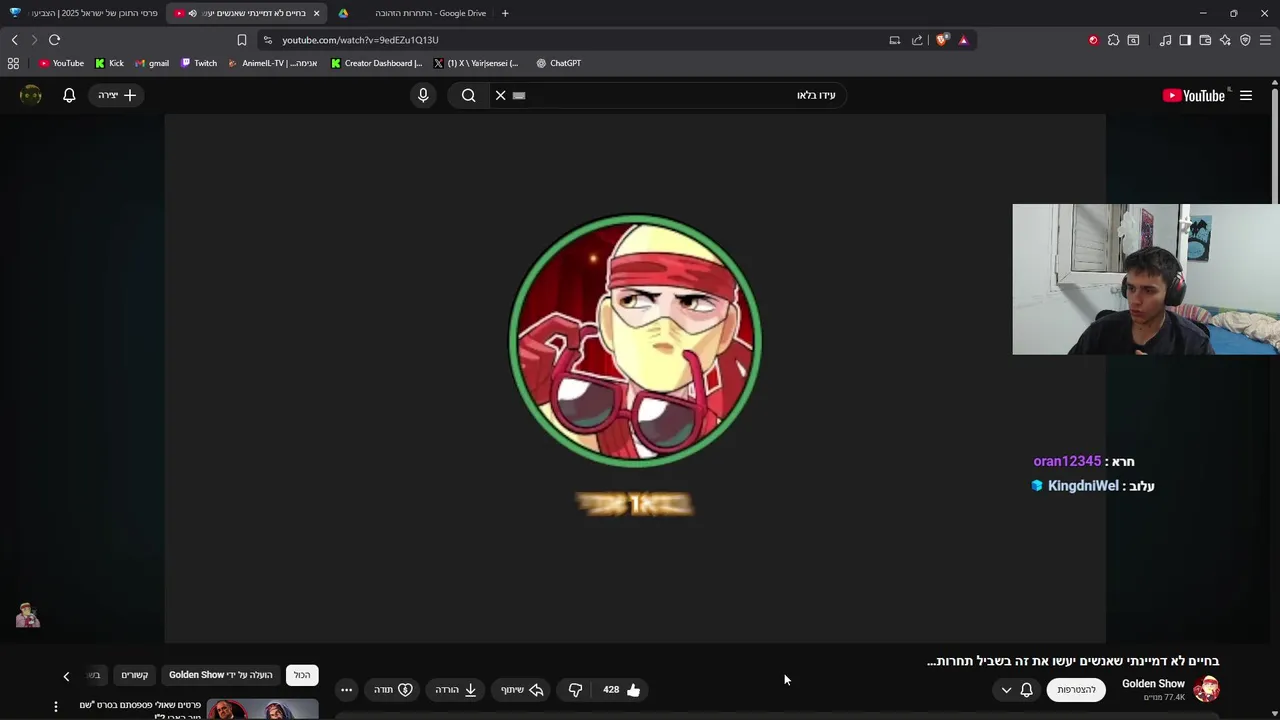Open options for first suggested video

click(56, 706)
